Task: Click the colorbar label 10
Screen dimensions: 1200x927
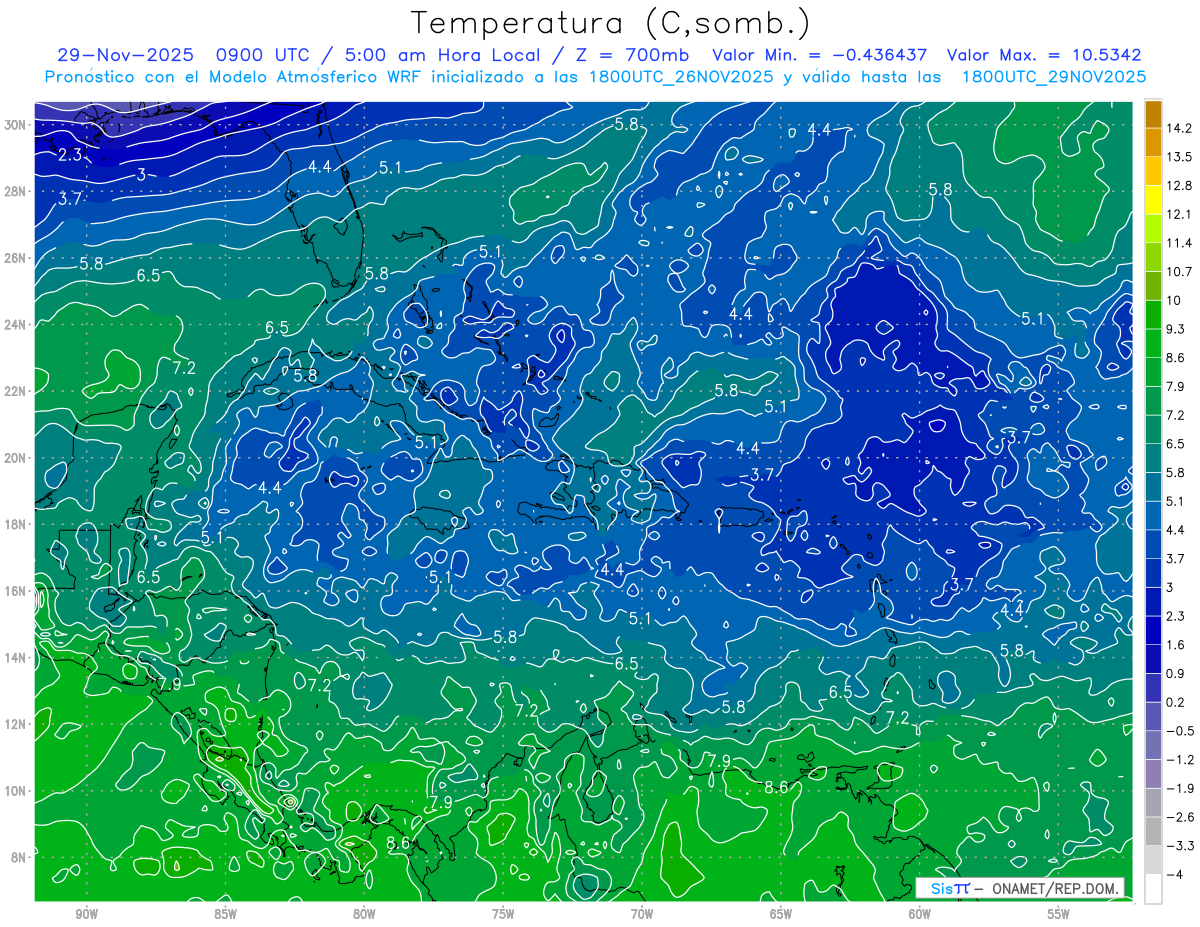Action: [x=1174, y=301]
